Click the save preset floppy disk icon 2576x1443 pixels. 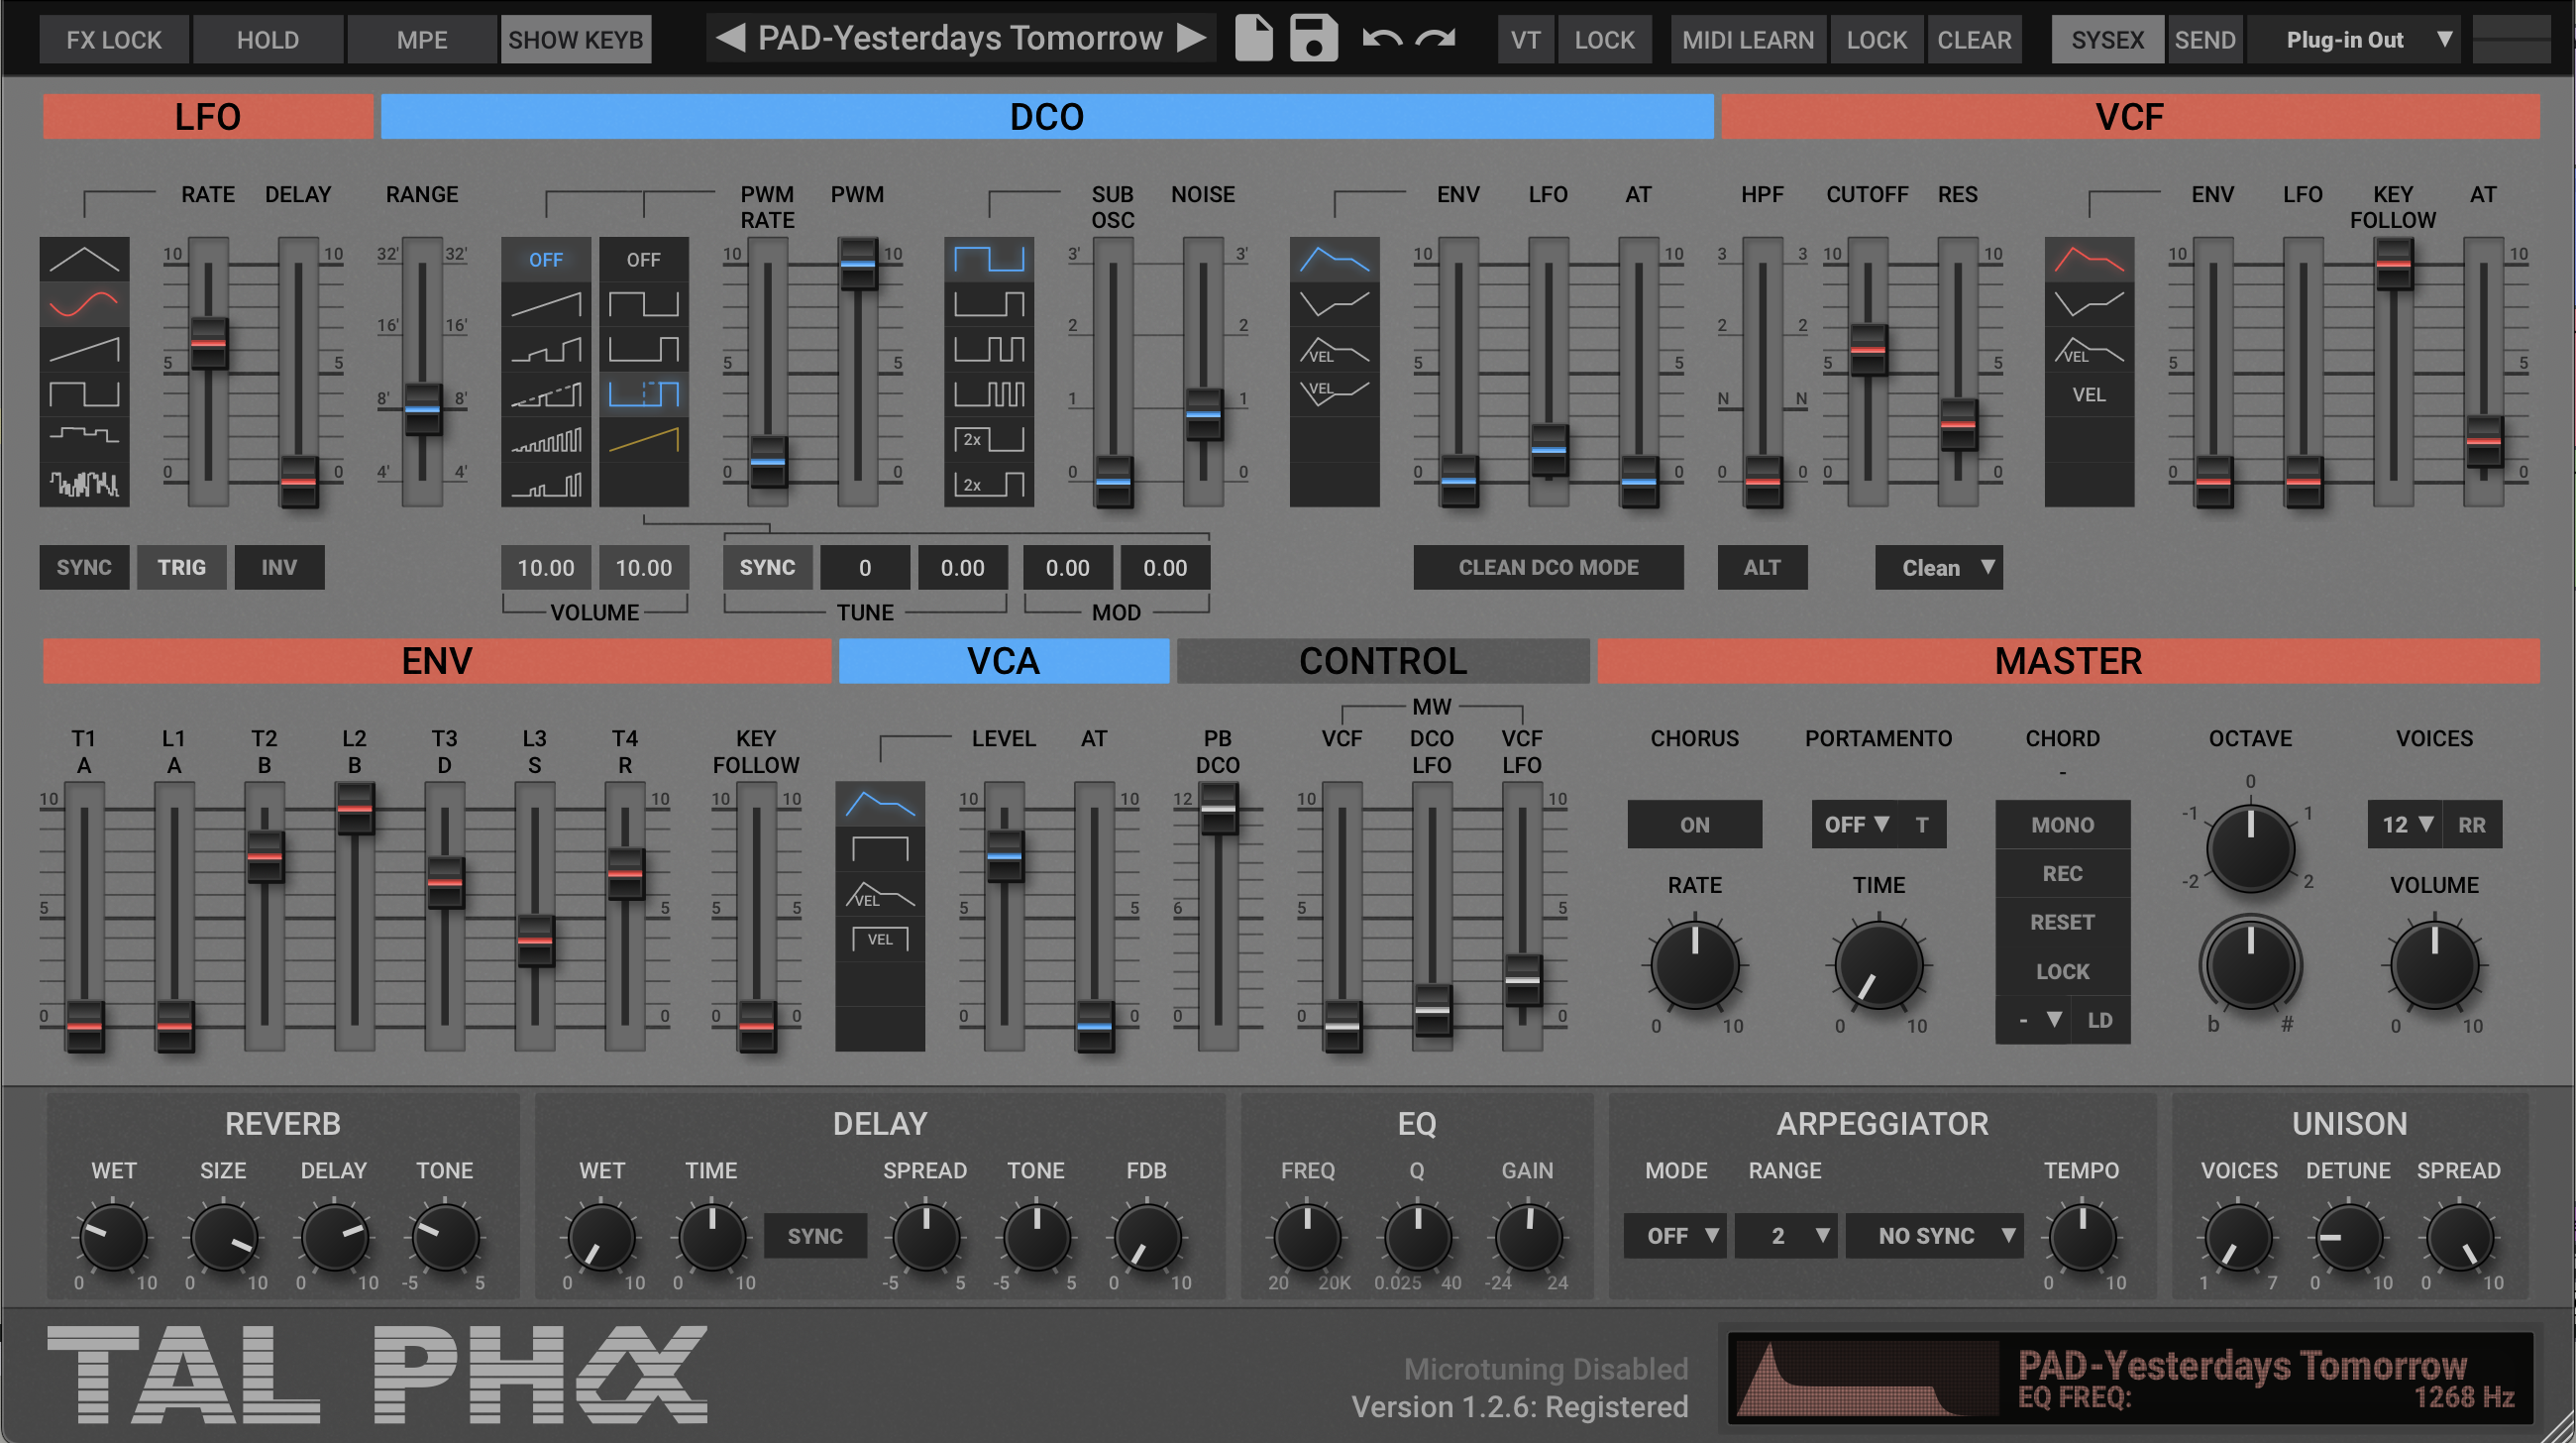[1313, 39]
